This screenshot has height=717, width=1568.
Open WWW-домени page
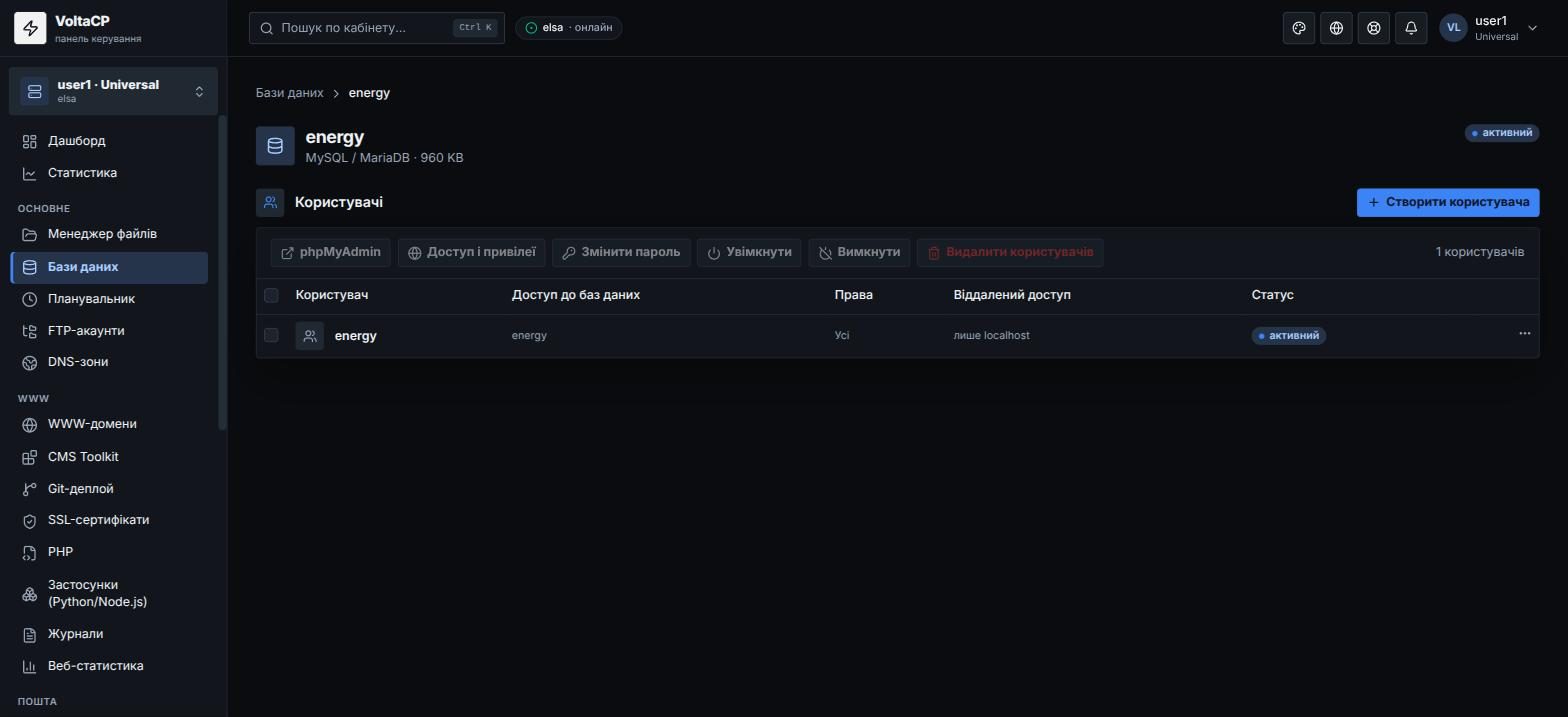coord(110,424)
